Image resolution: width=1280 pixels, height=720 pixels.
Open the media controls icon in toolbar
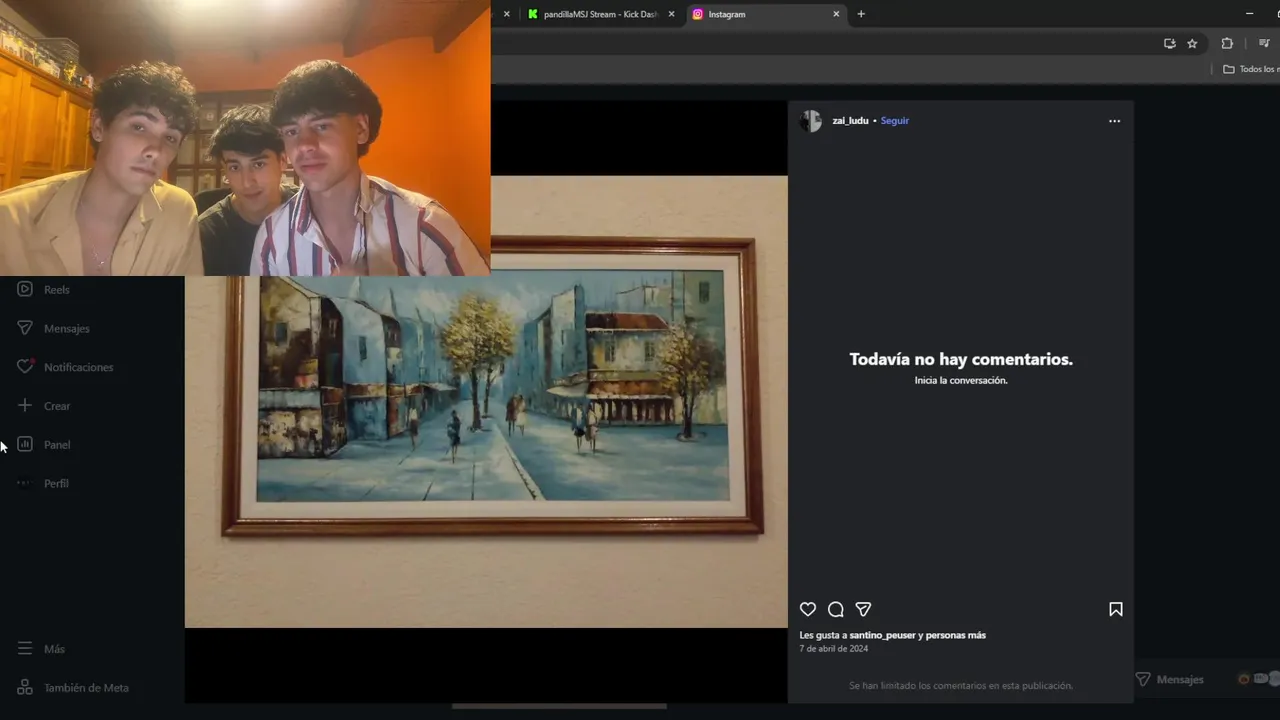[x=1264, y=43]
